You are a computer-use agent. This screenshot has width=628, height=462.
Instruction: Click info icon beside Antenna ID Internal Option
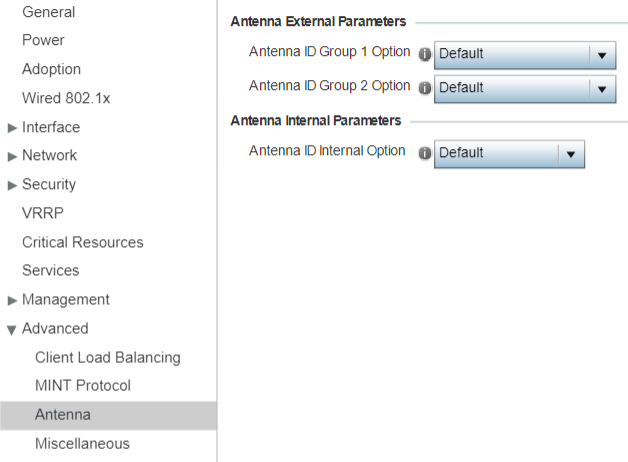[425, 153]
